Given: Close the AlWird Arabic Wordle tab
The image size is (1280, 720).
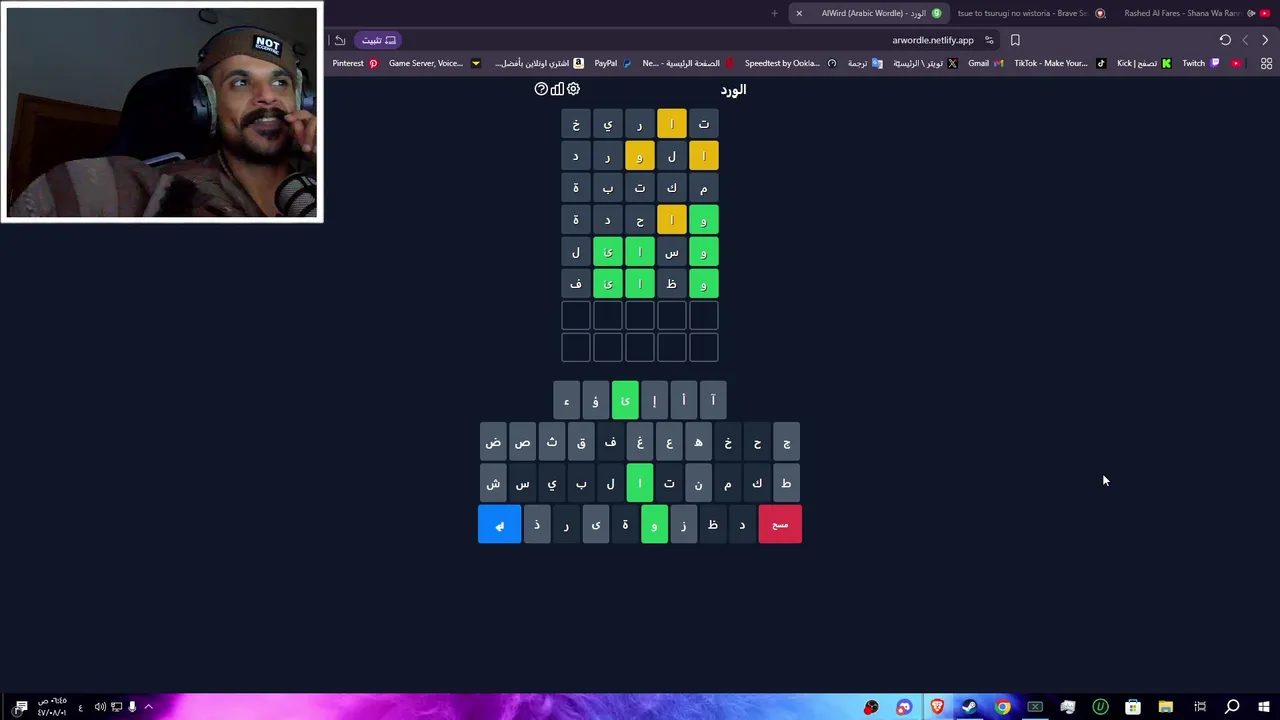Looking at the screenshot, I should coord(799,13).
